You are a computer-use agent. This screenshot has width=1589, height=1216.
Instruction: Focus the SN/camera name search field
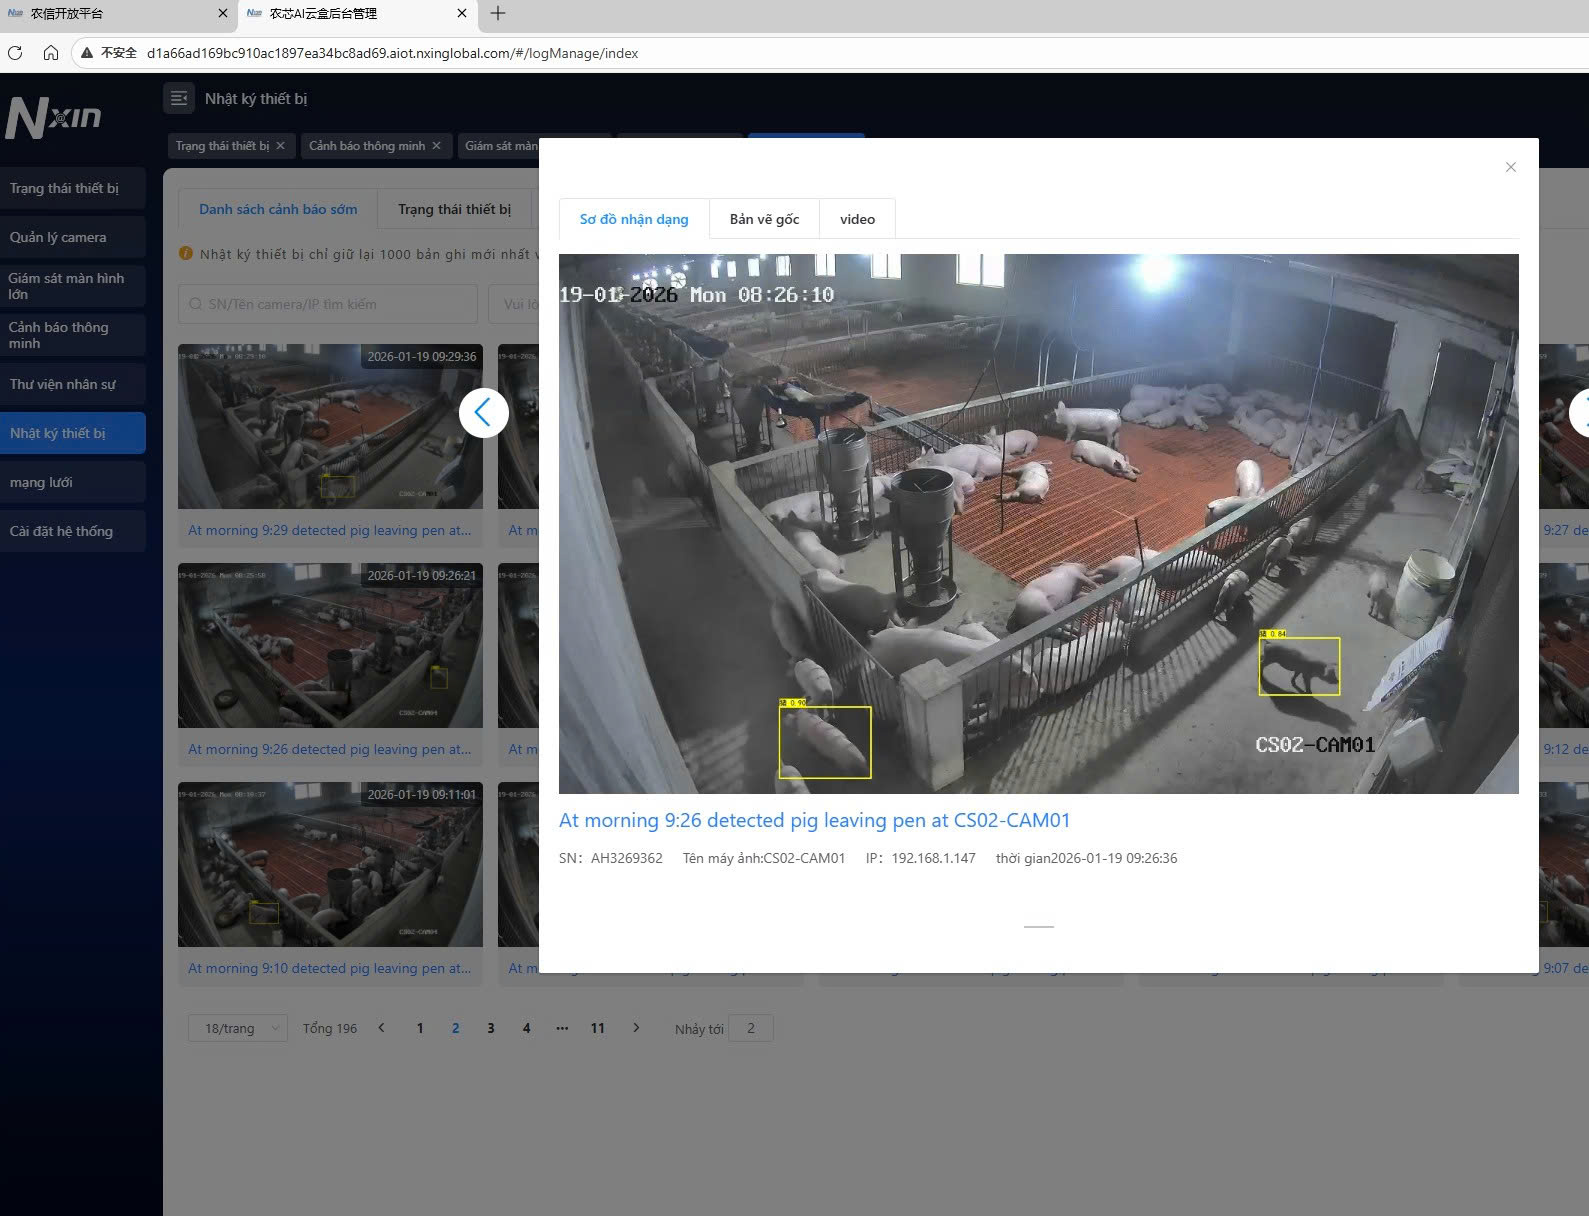[328, 304]
